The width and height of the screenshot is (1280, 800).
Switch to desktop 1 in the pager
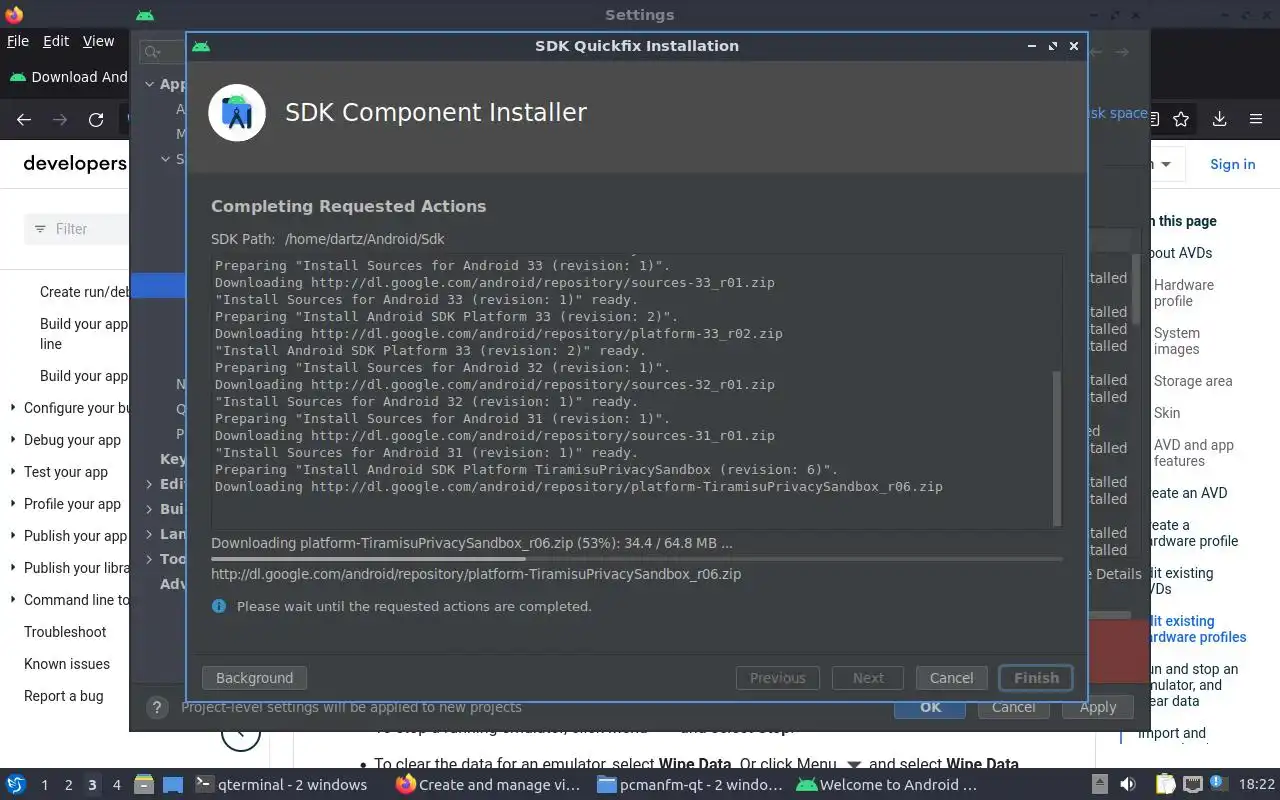click(44, 785)
